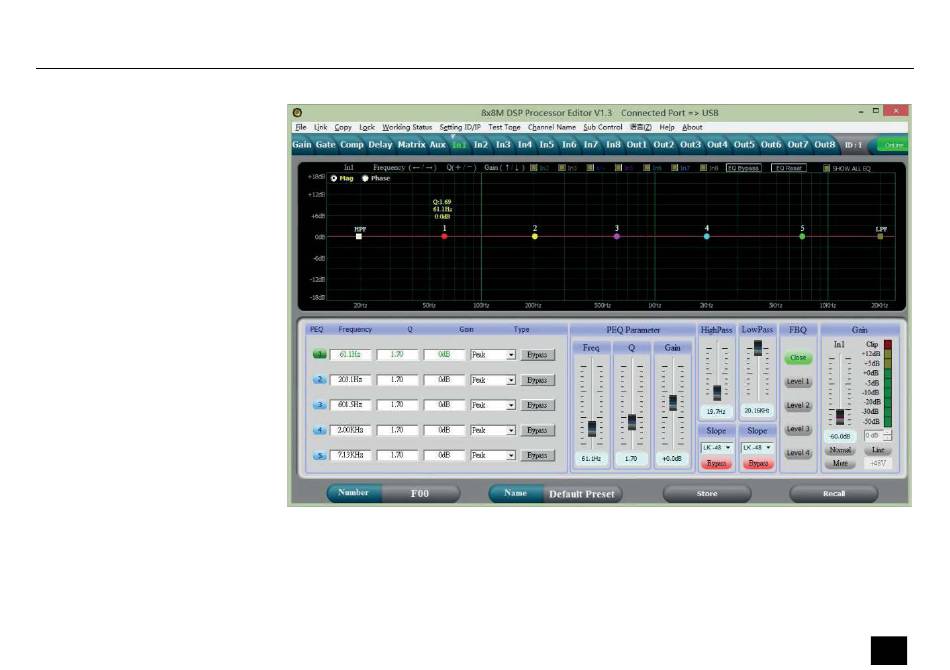Click PEQ band 3 number button

pyautogui.click(x=319, y=405)
